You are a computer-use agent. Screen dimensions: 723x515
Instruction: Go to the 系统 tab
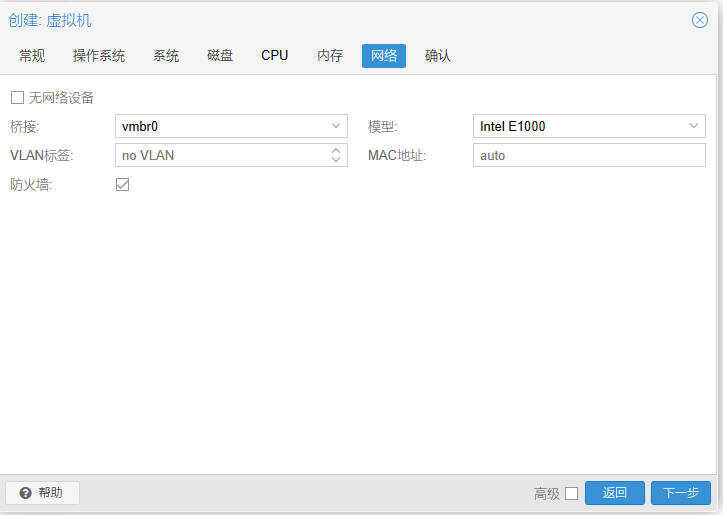point(166,56)
